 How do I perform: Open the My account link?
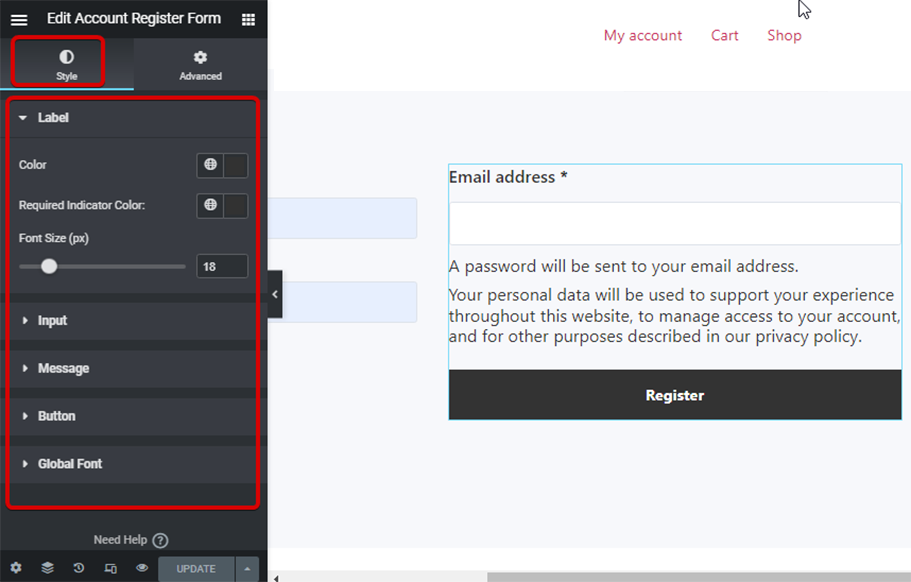click(x=643, y=36)
